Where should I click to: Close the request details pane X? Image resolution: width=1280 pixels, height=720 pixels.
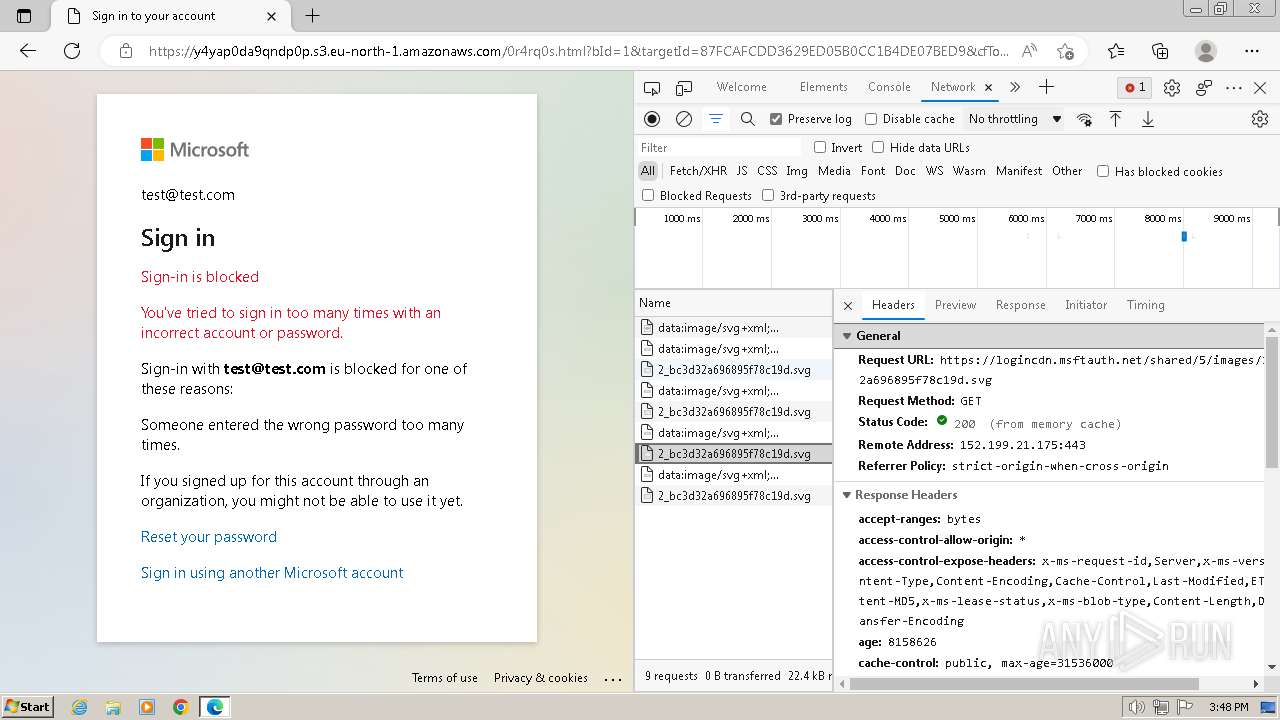[848, 306]
